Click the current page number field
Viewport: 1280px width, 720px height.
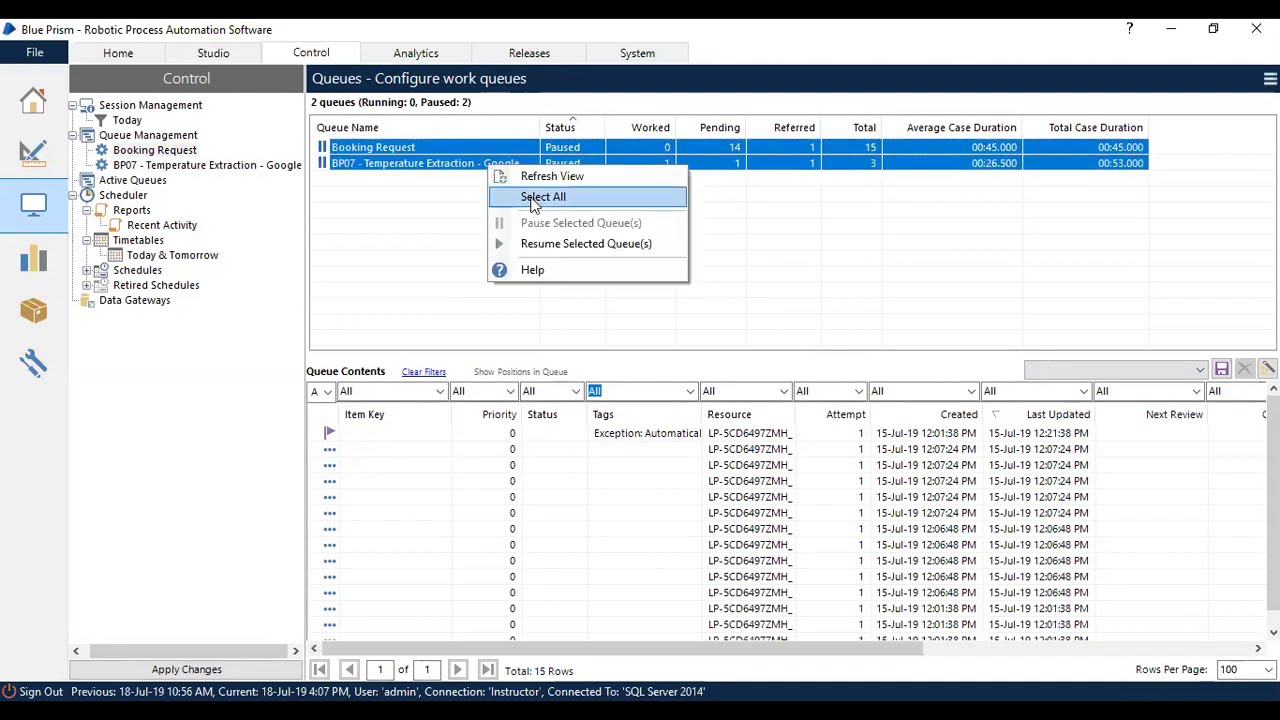[x=380, y=670]
